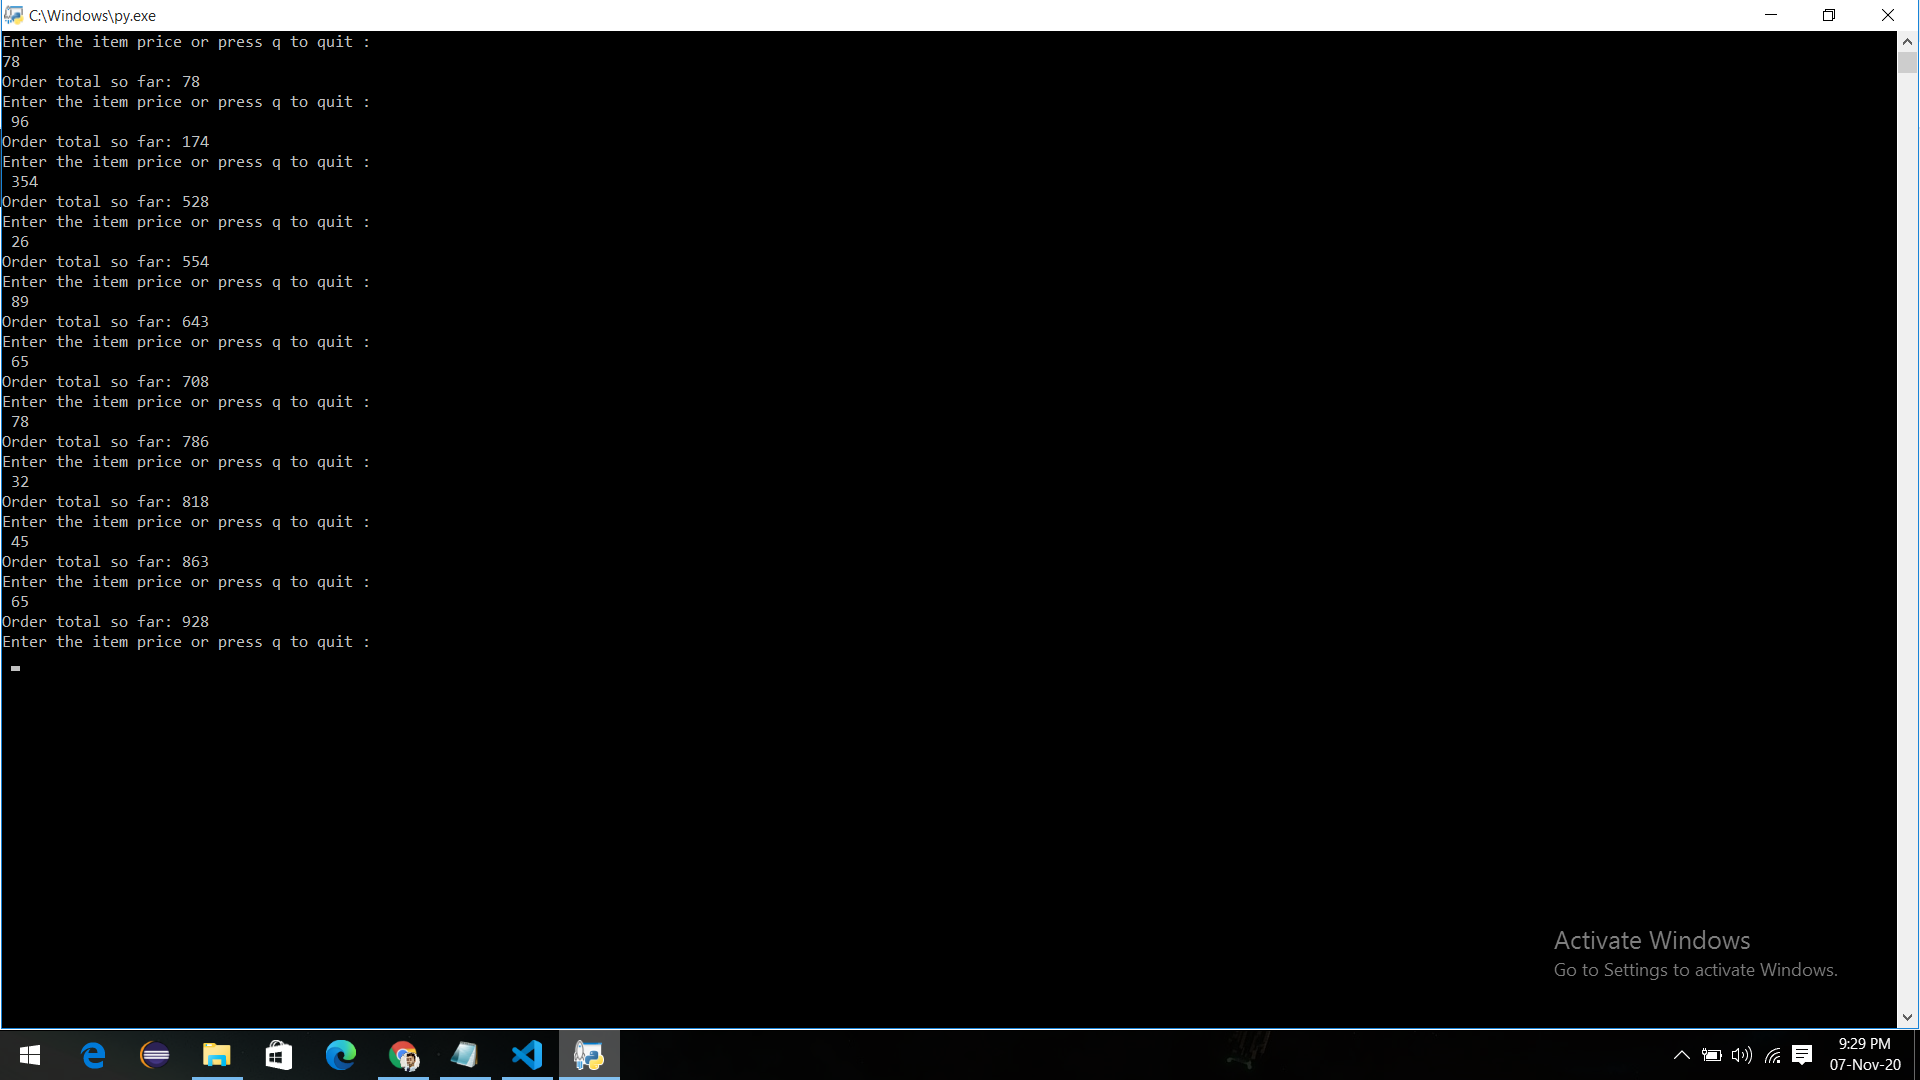Open Microsoft Store from taskbar
Viewport: 1920px width, 1080px height.
[279, 1055]
